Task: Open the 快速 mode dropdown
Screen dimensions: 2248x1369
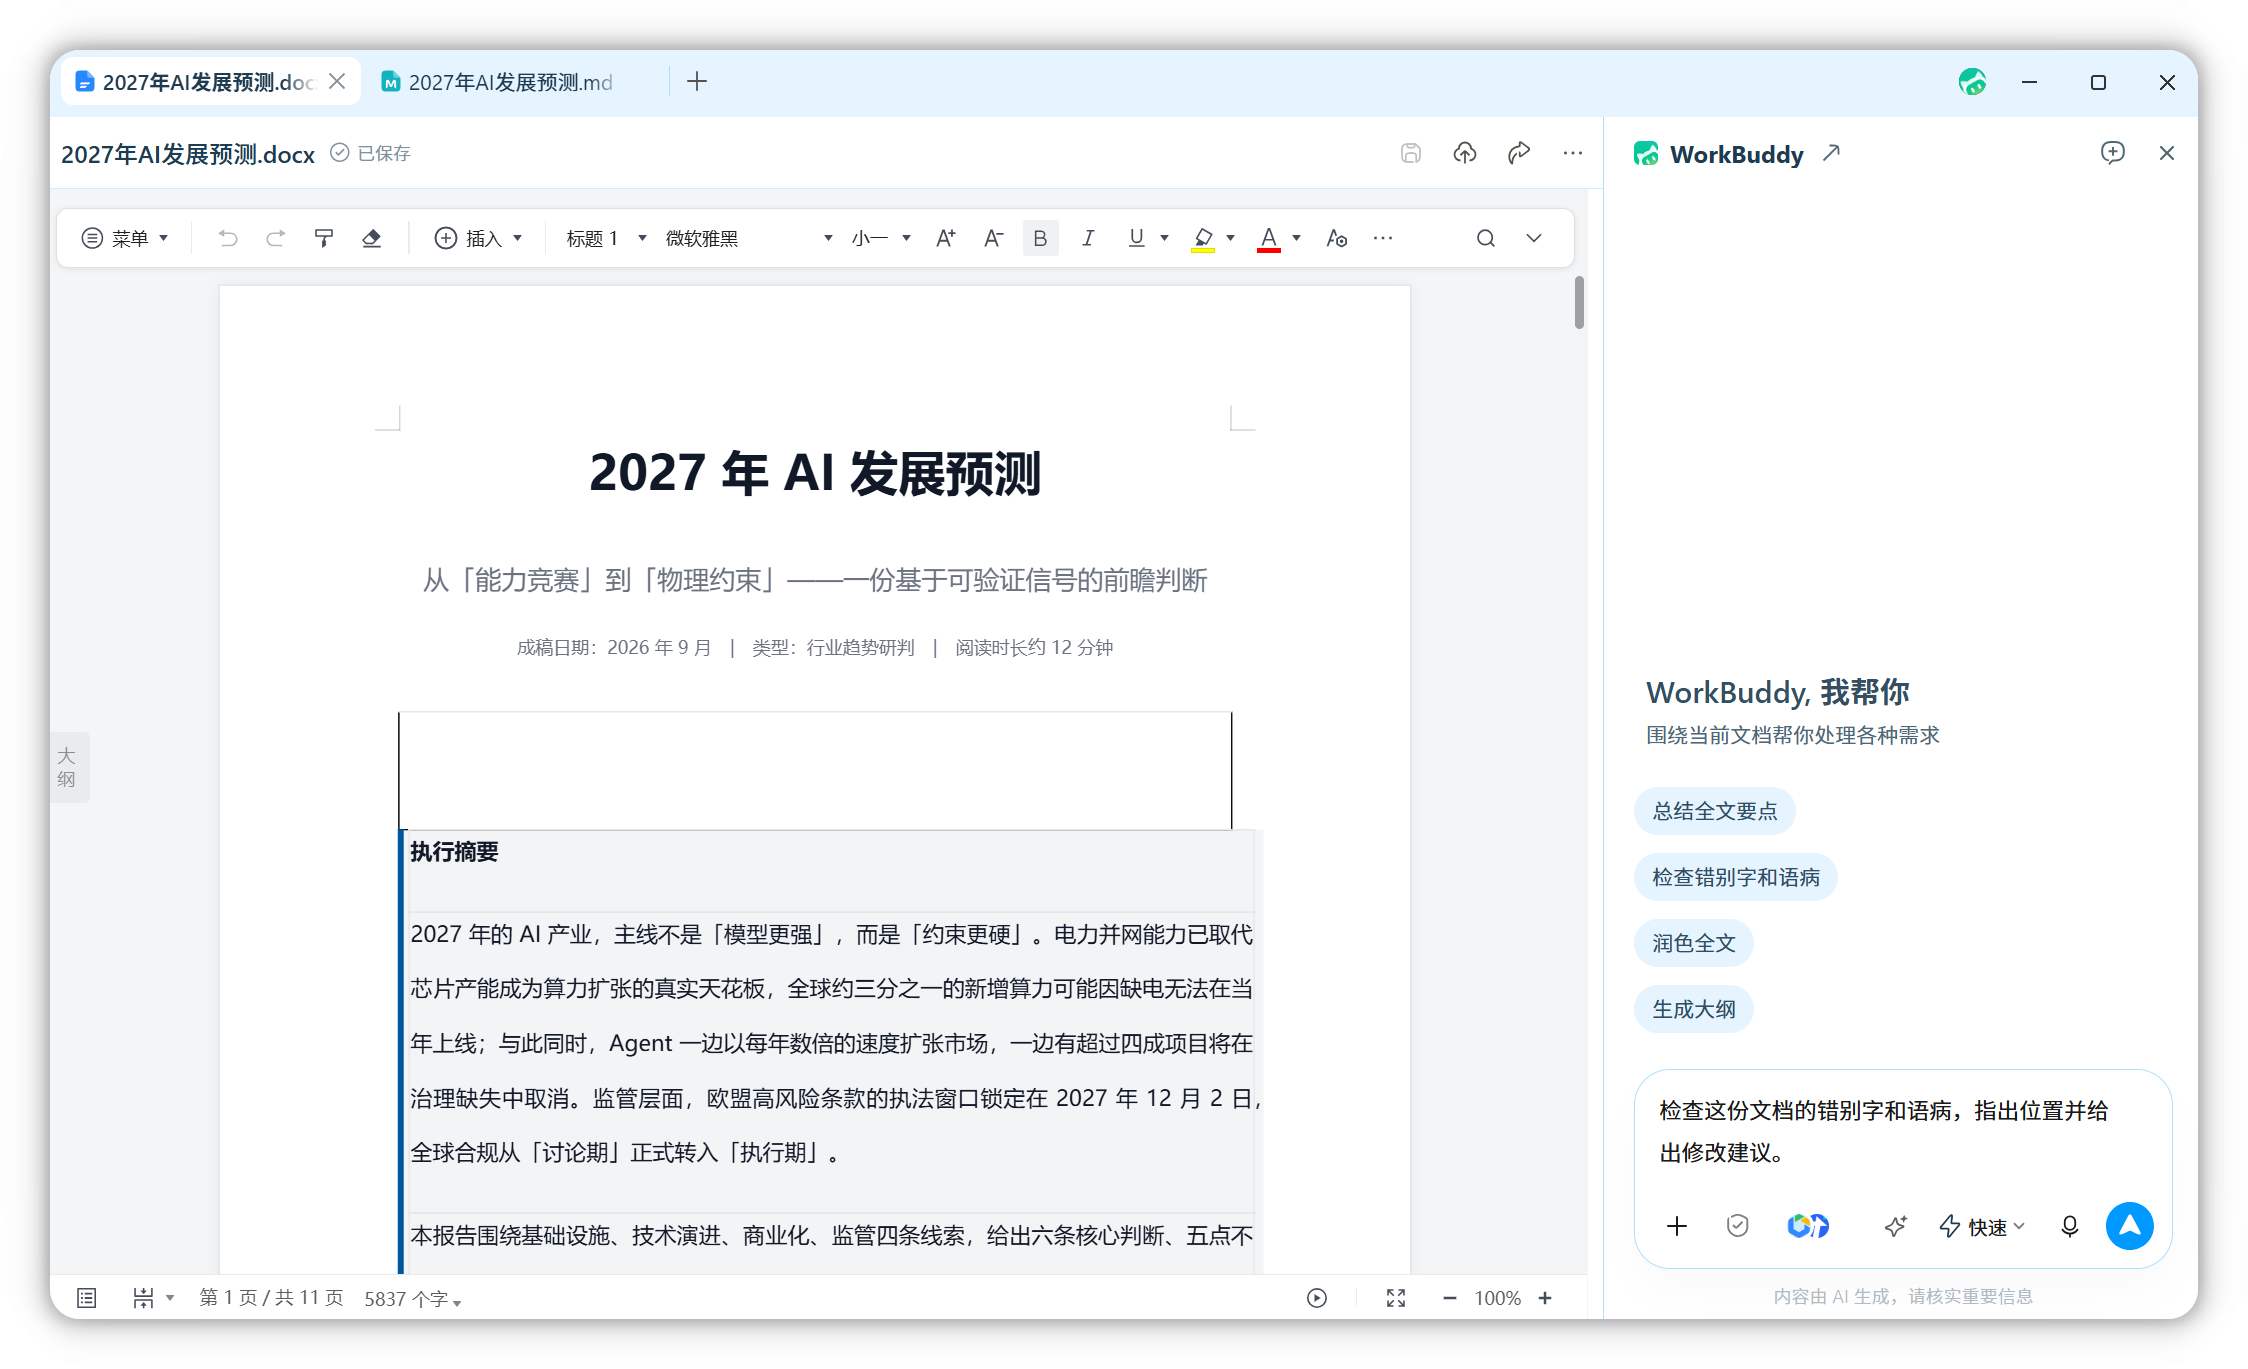Action: 1982,1227
